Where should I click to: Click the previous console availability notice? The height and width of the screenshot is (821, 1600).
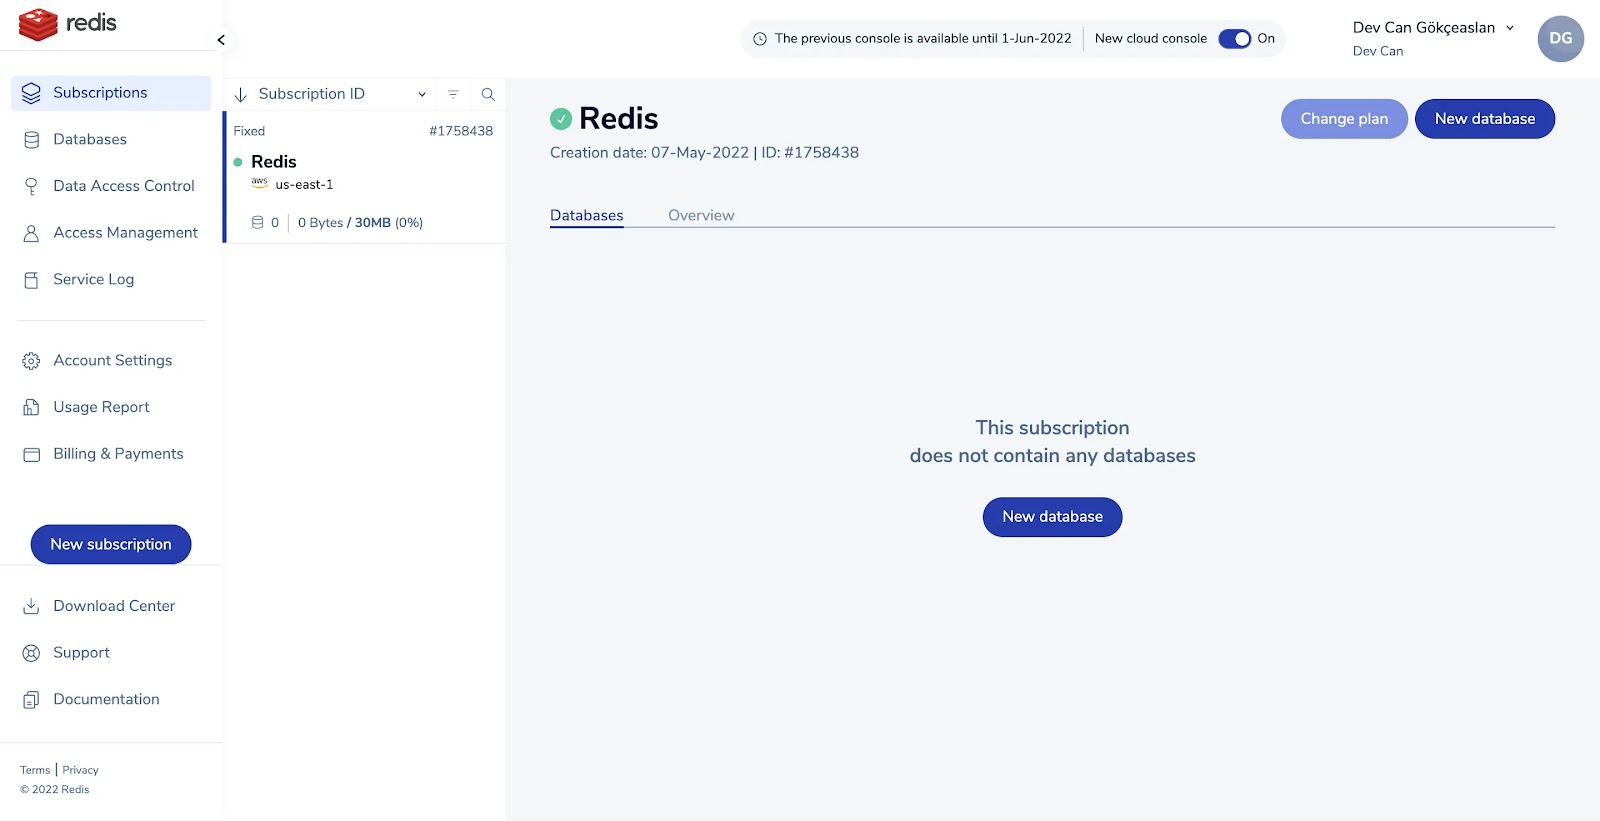(x=922, y=39)
